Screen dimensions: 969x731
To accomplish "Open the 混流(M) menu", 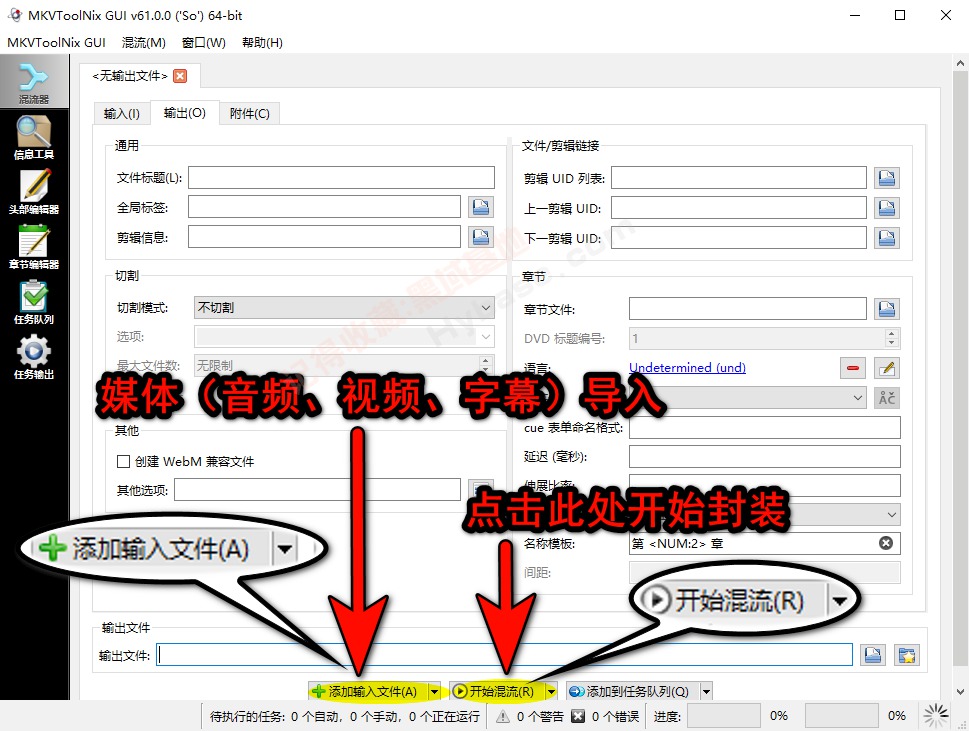I will pos(142,42).
